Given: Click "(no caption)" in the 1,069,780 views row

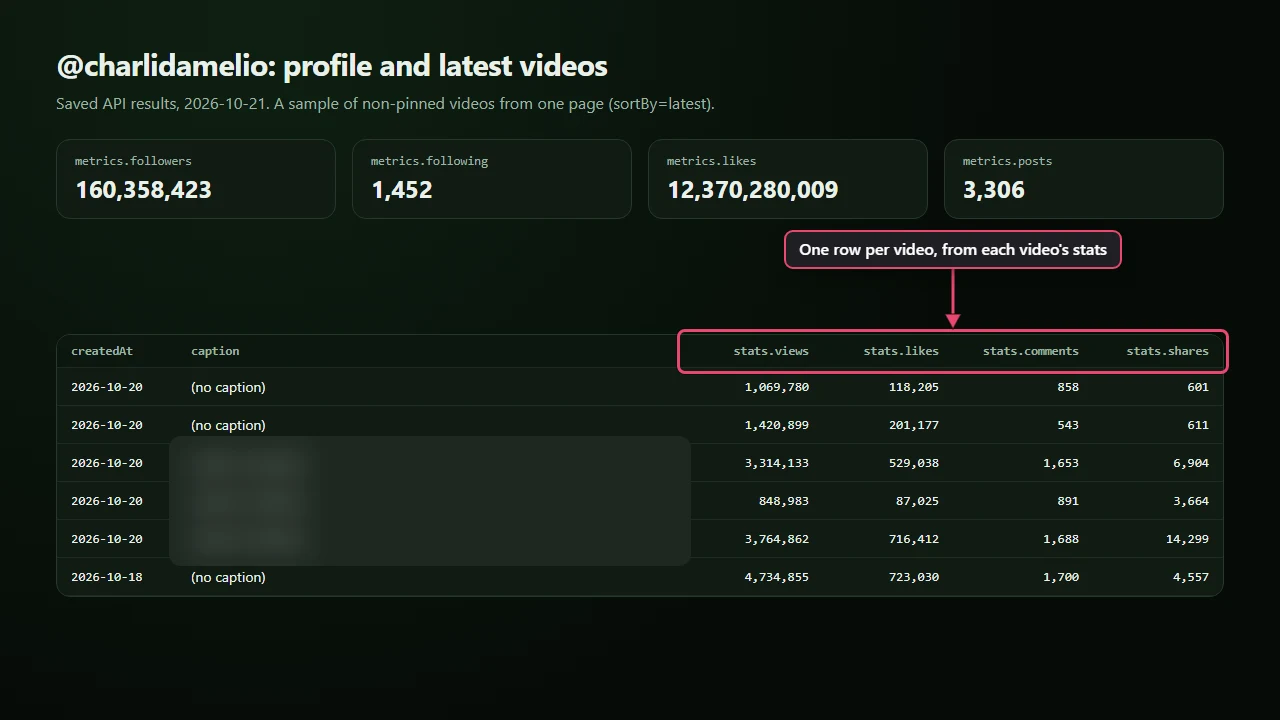Looking at the screenshot, I should [x=228, y=387].
